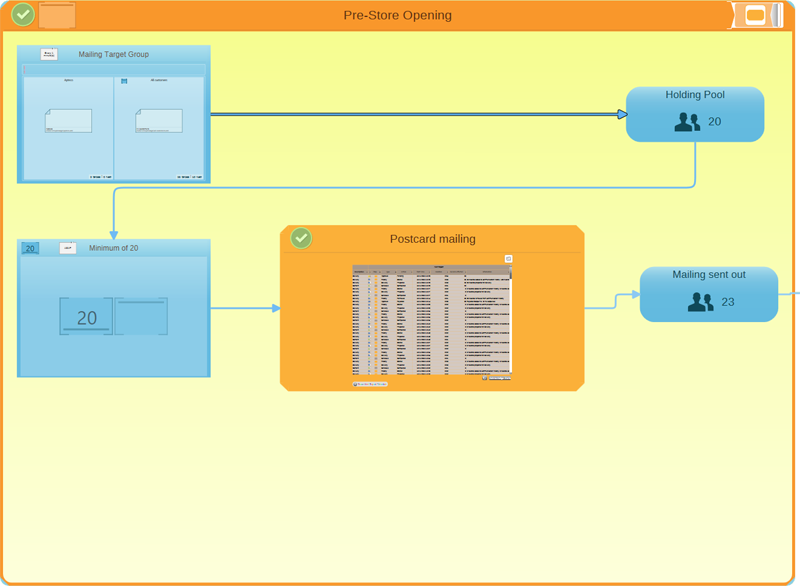Click the Postcard mailing title
This screenshot has height=586, width=800.
click(433, 239)
